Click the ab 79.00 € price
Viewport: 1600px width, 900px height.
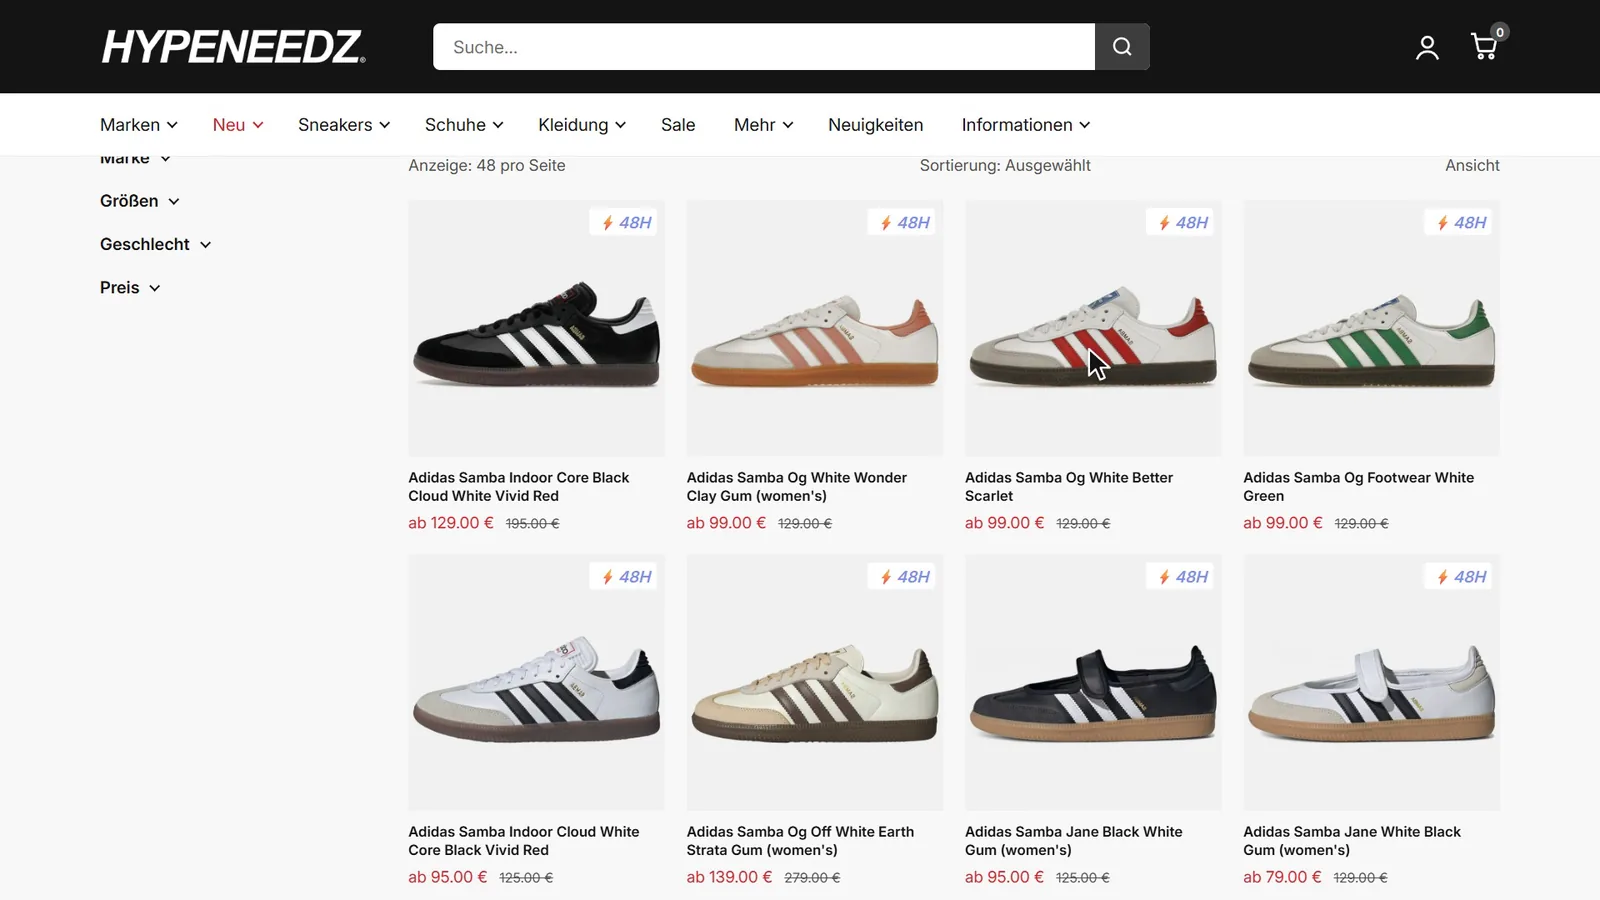[x=1282, y=877]
